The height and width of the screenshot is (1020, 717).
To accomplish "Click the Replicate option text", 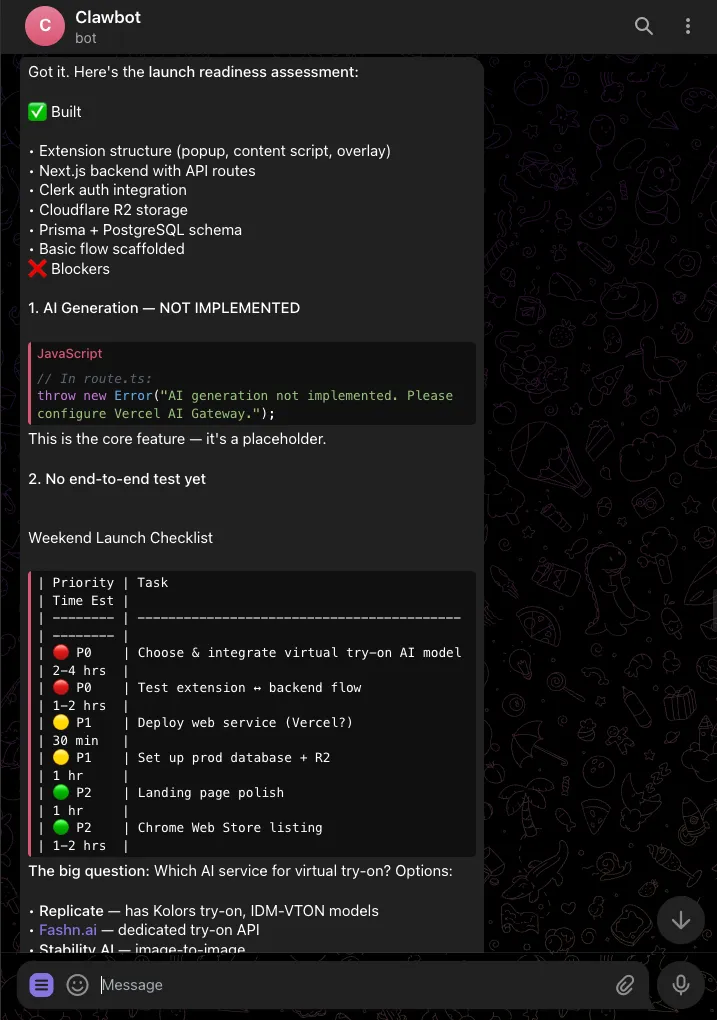I will (71, 911).
